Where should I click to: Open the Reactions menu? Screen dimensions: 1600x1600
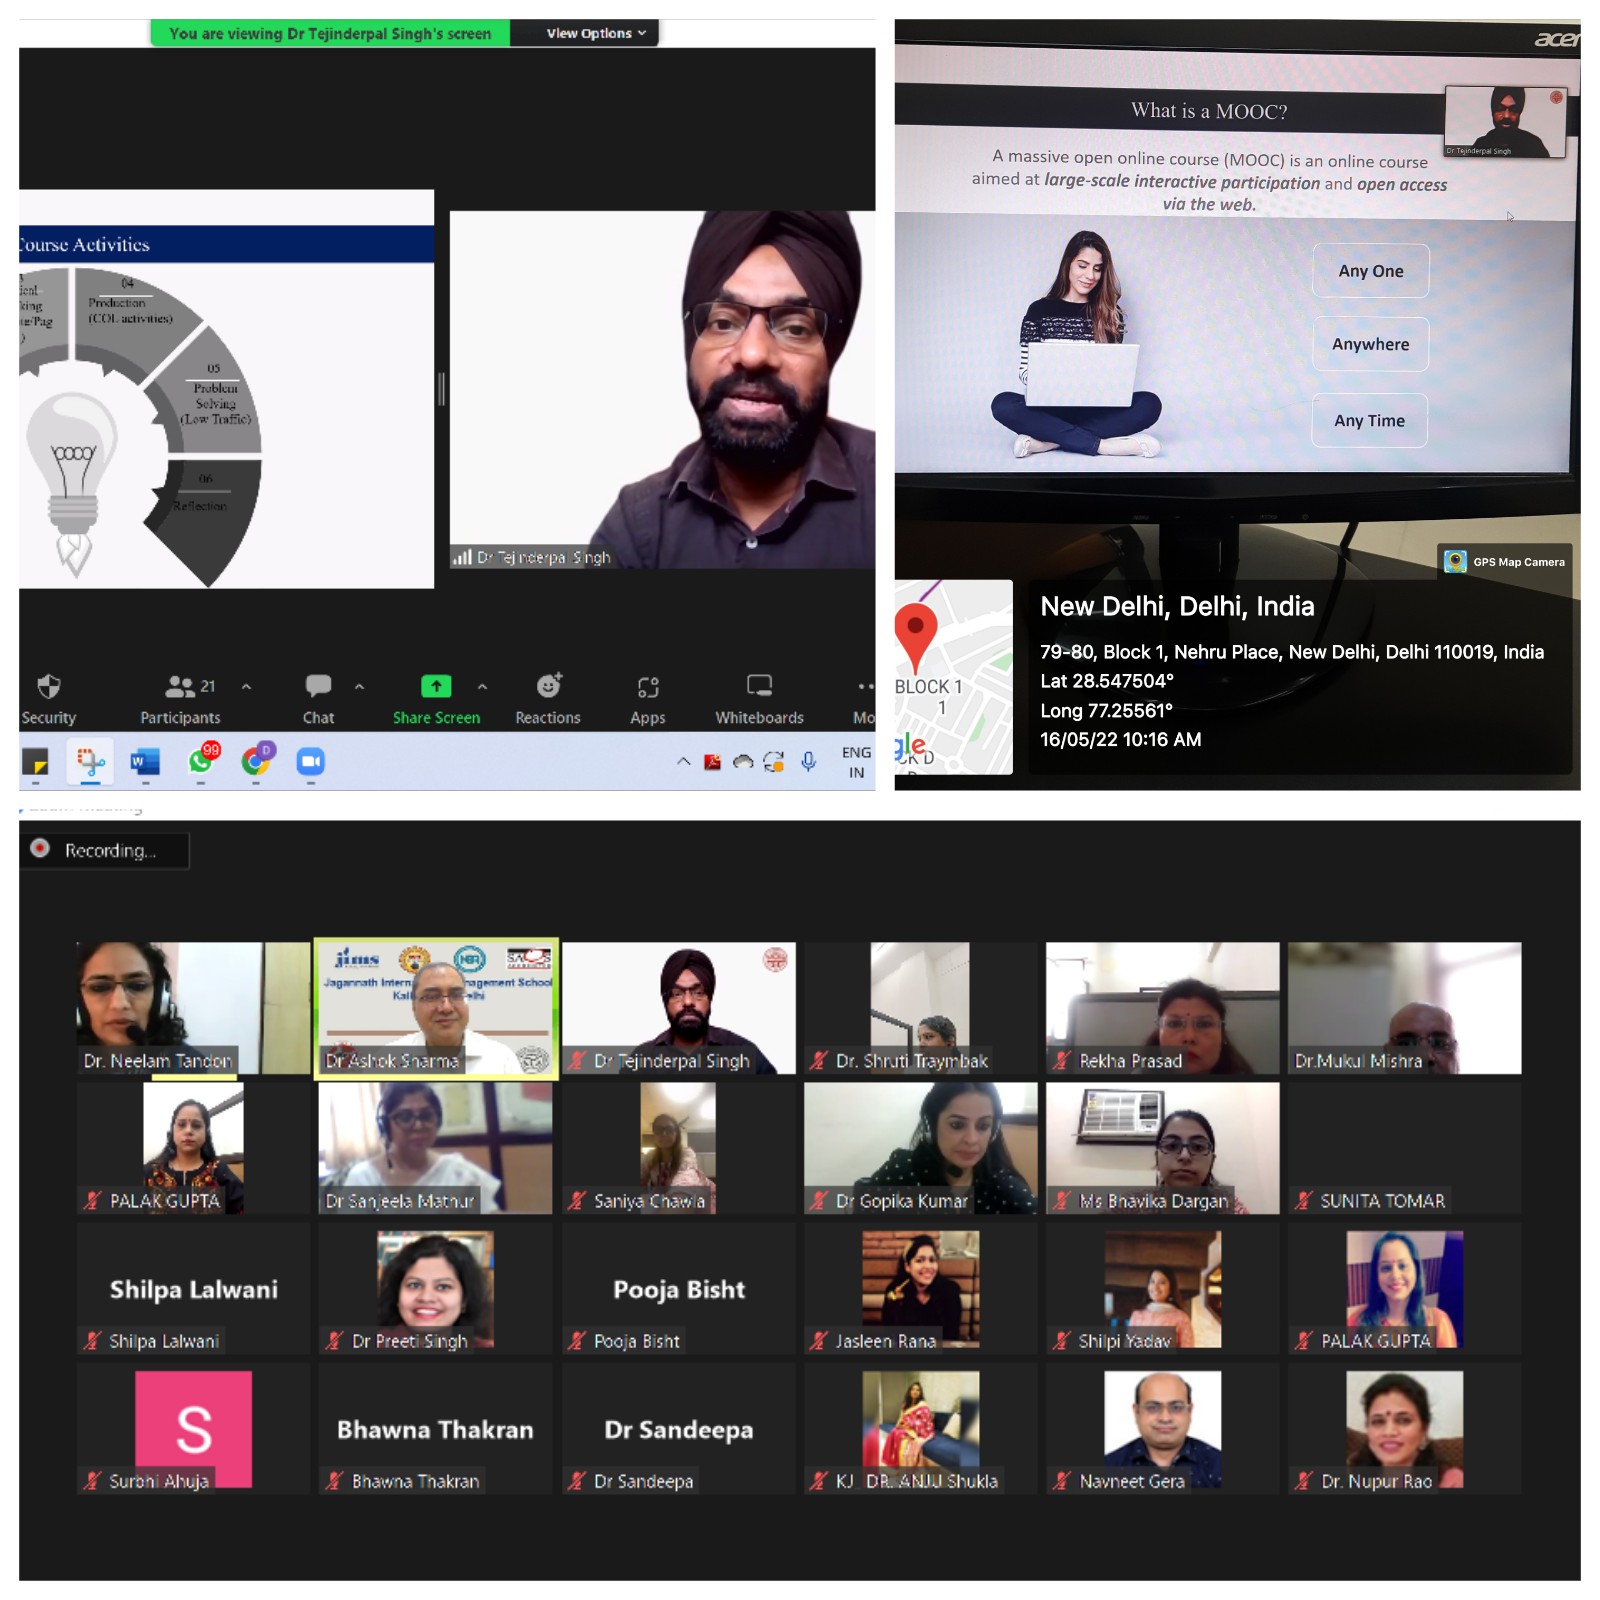point(547,698)
